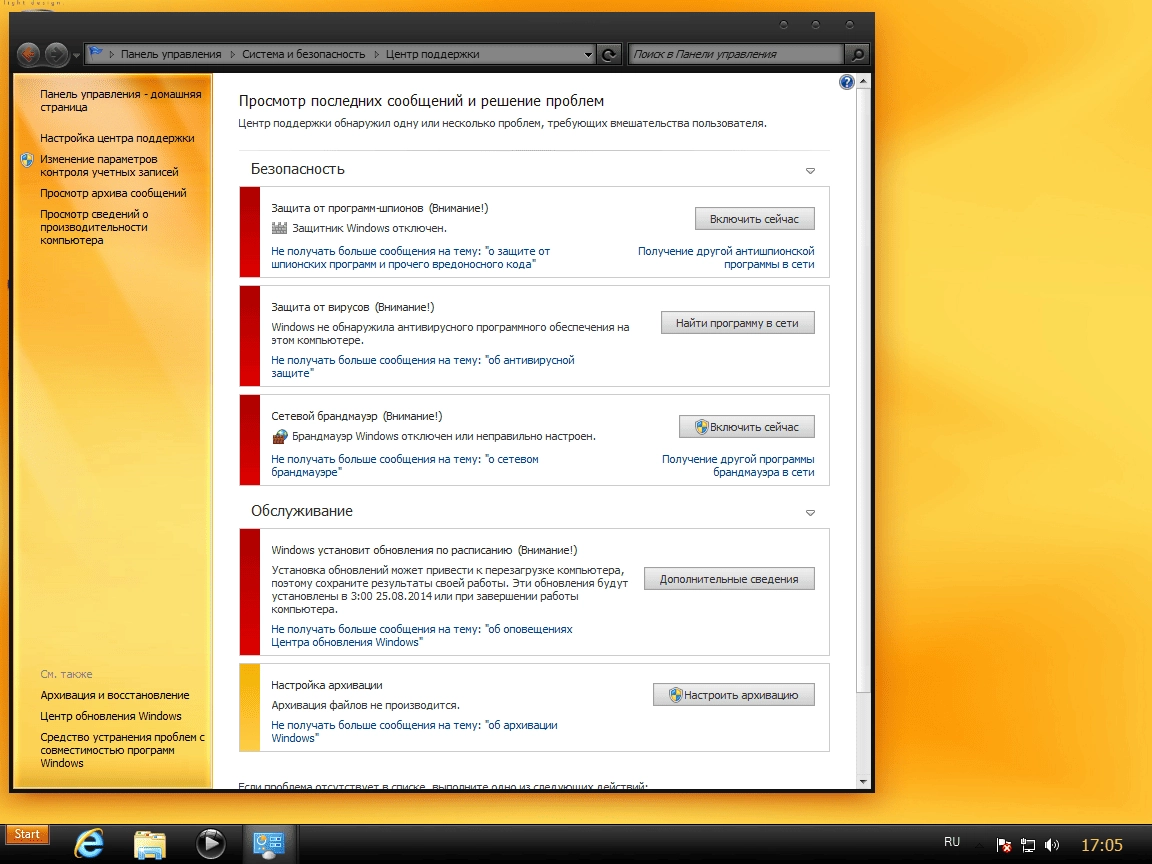Expand breadcrumb arrow after 'Панель управления'
Viewport: 1152px width, 864px height.
point(232,54)
